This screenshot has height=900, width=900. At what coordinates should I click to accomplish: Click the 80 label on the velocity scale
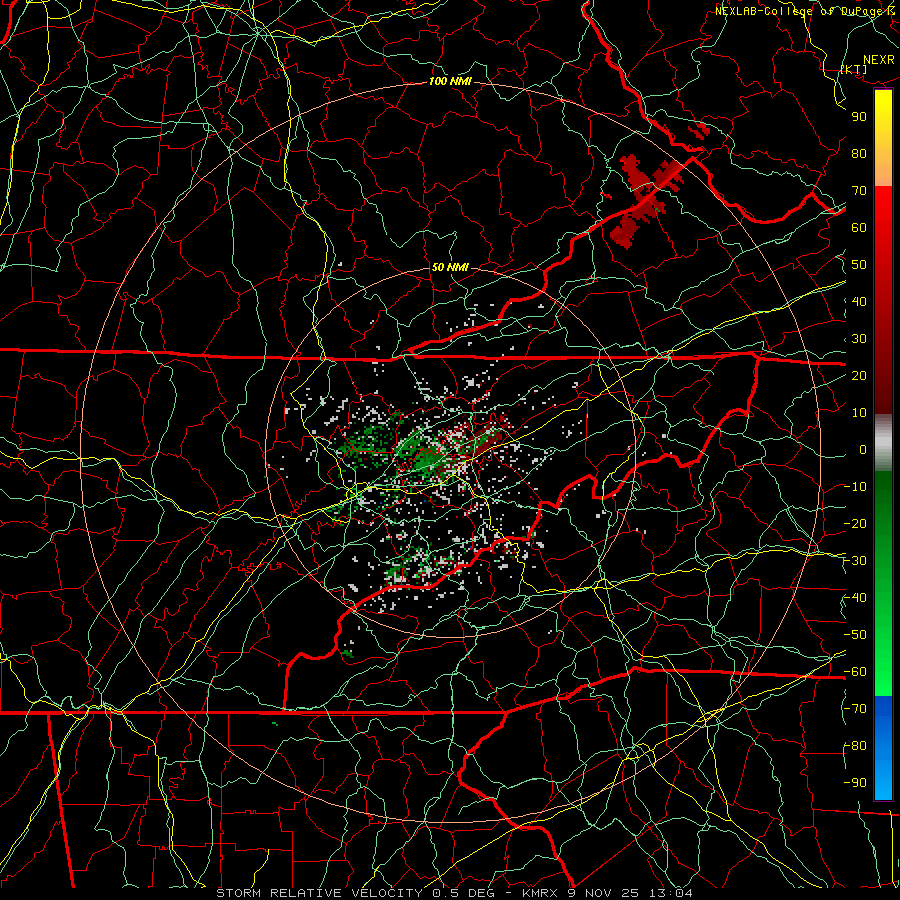pyautogui.click(x=859, y=154)
